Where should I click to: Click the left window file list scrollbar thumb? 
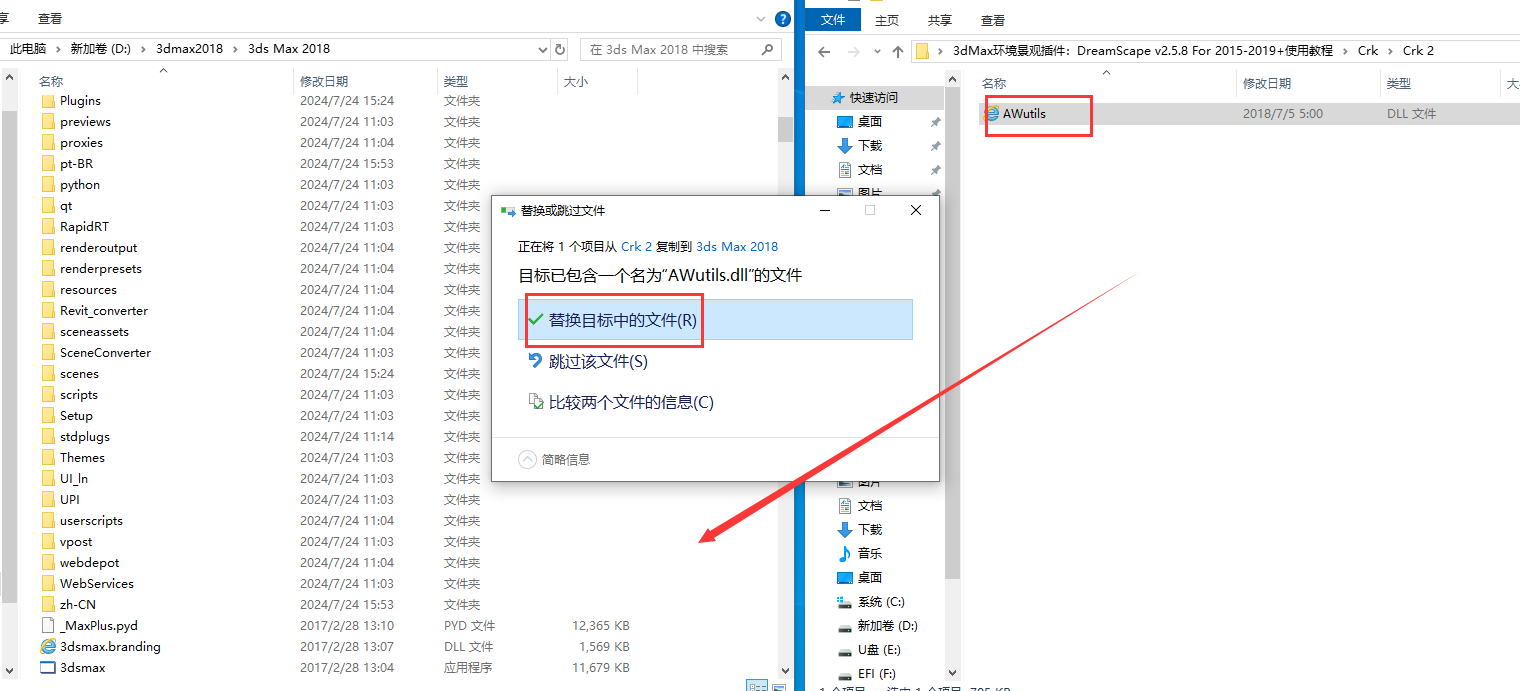click(785, 130)
